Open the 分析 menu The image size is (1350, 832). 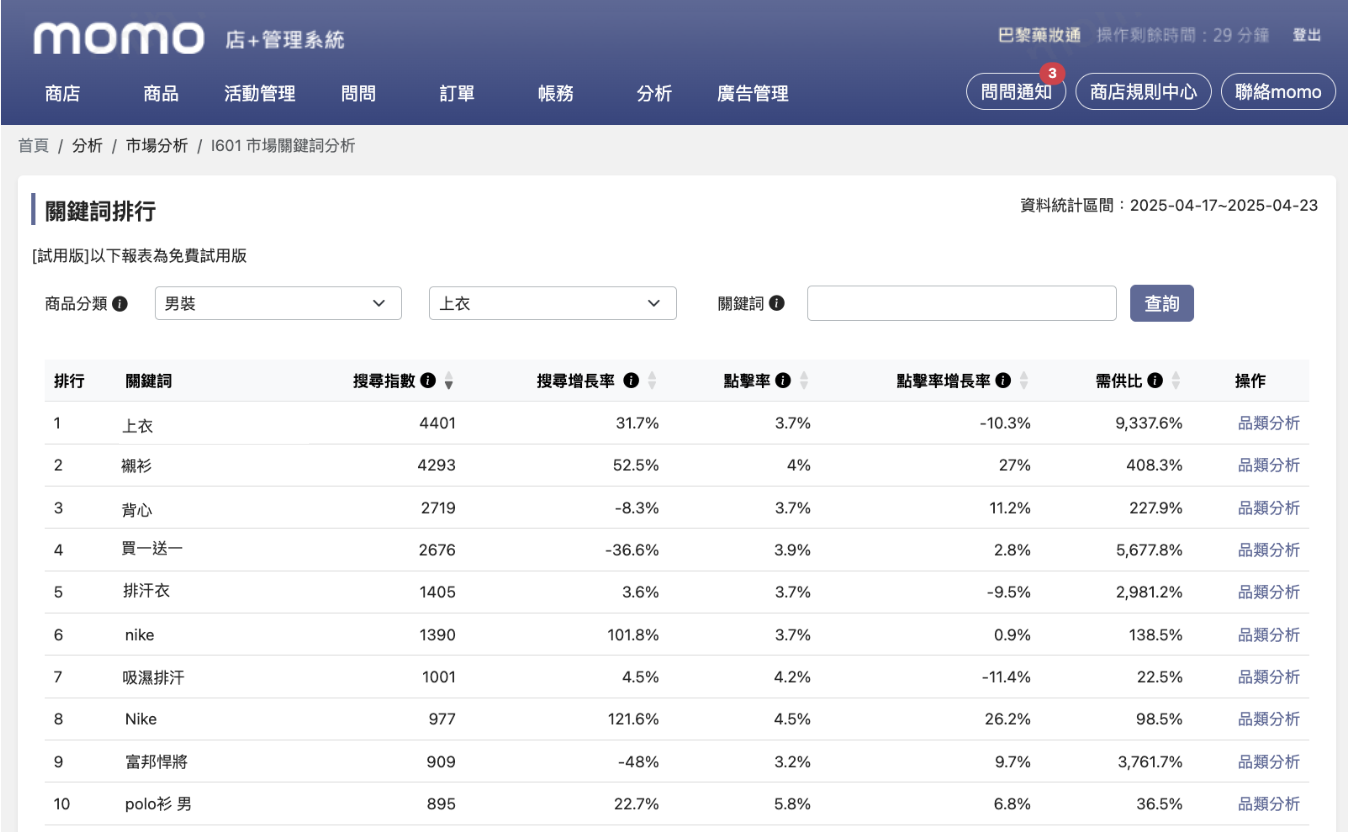(654, 94)
